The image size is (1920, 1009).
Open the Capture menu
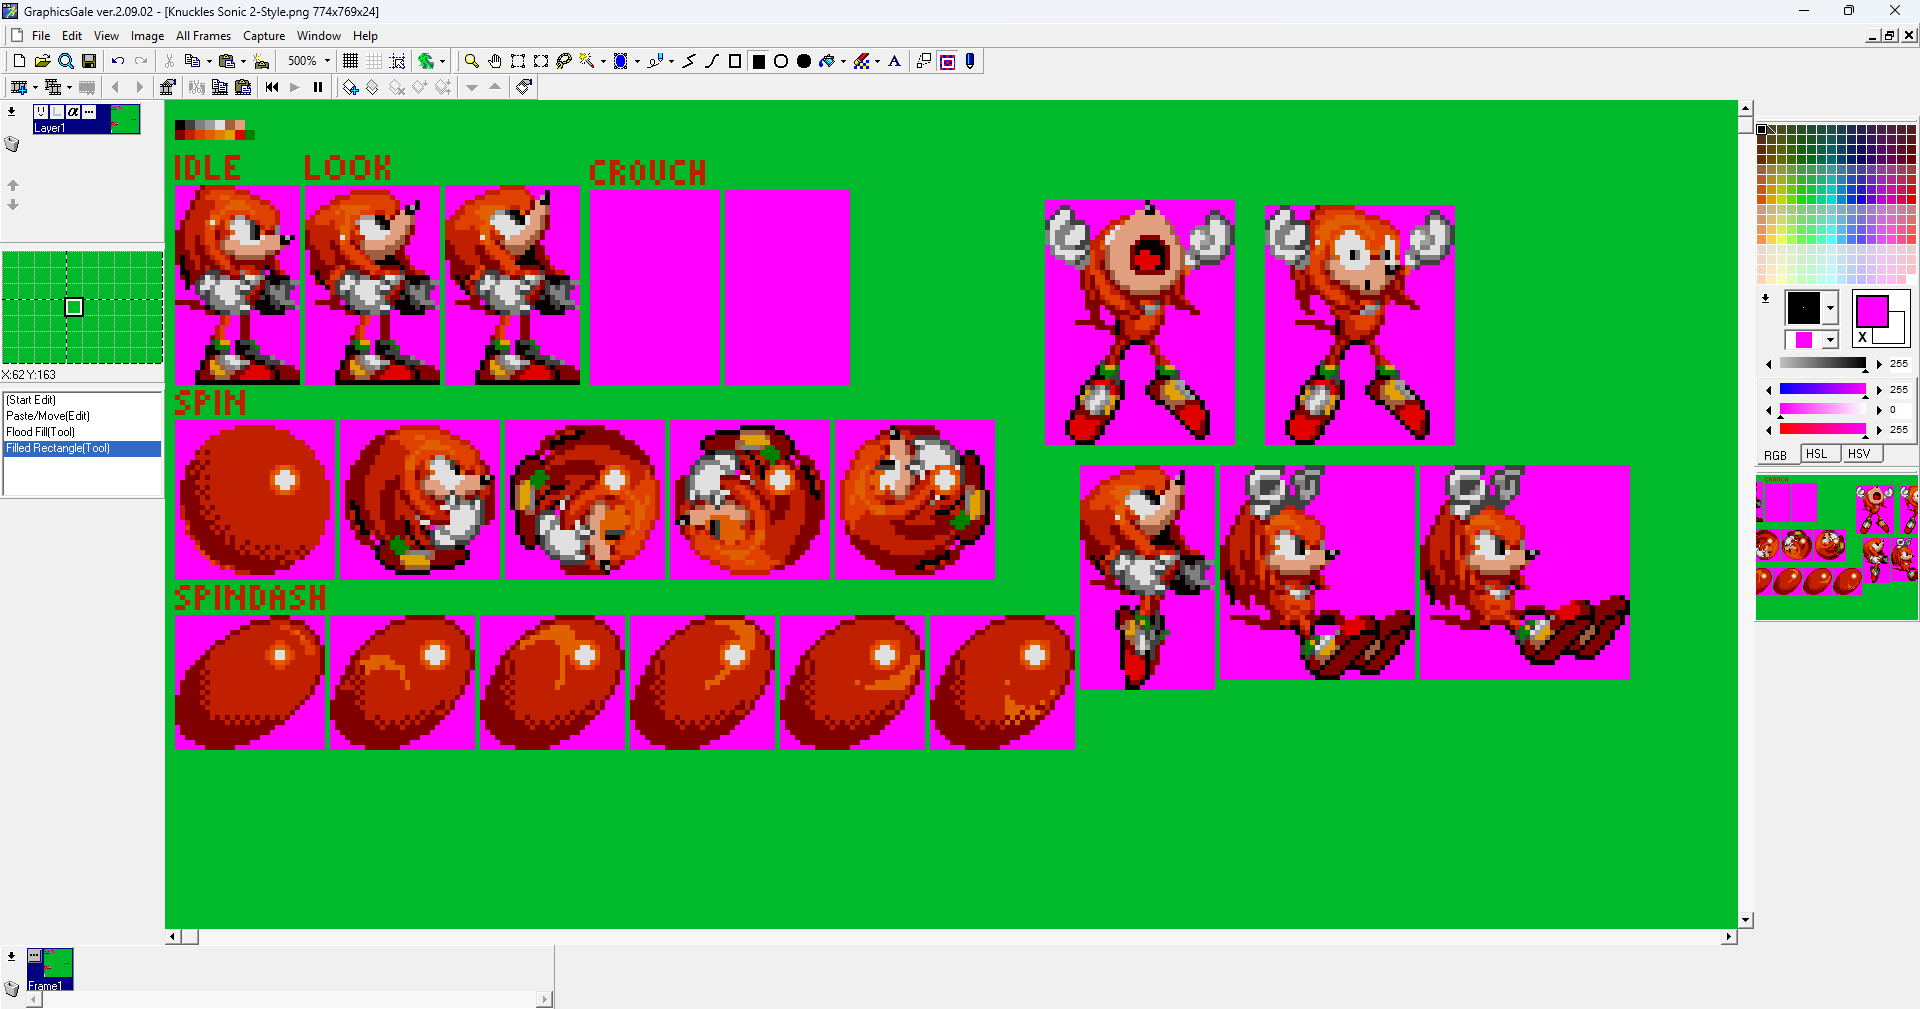(x=264, y=35)
